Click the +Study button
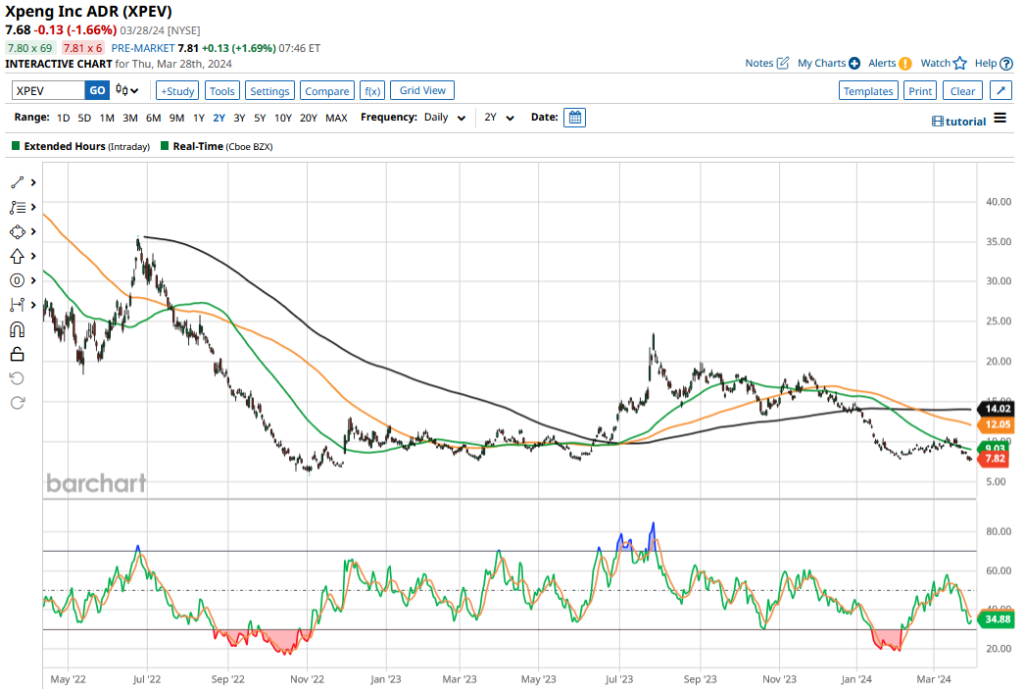The height and width of the screenshot is (692, 1024). point(177,90)
